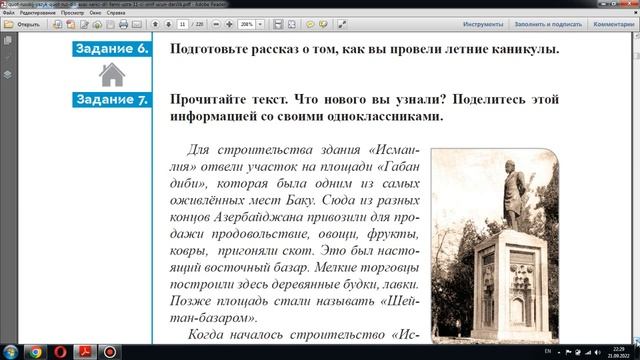The width and height of the screenshot is (640, 360).
Task: Click the cloud upload icon in toolbar
Action: (x=97, y=24)
